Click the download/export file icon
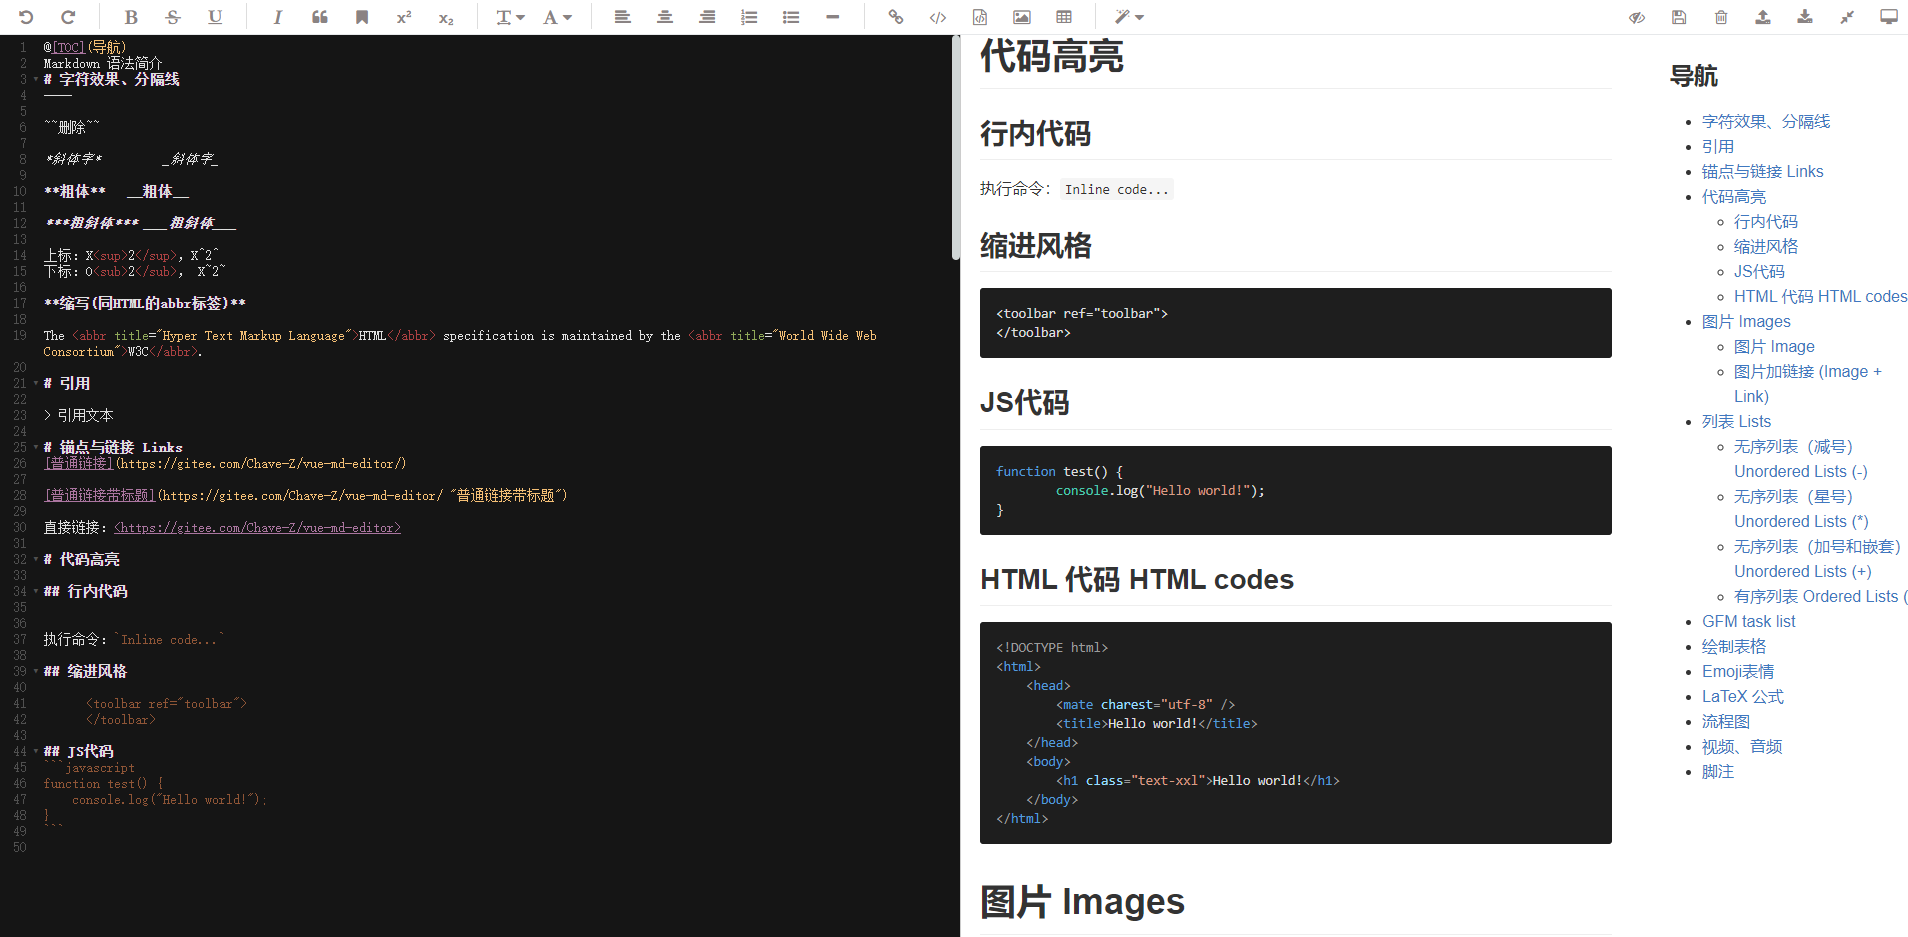Image resolution: width=1908 pixels, height=937 pixels. (x=1805, y=17)
